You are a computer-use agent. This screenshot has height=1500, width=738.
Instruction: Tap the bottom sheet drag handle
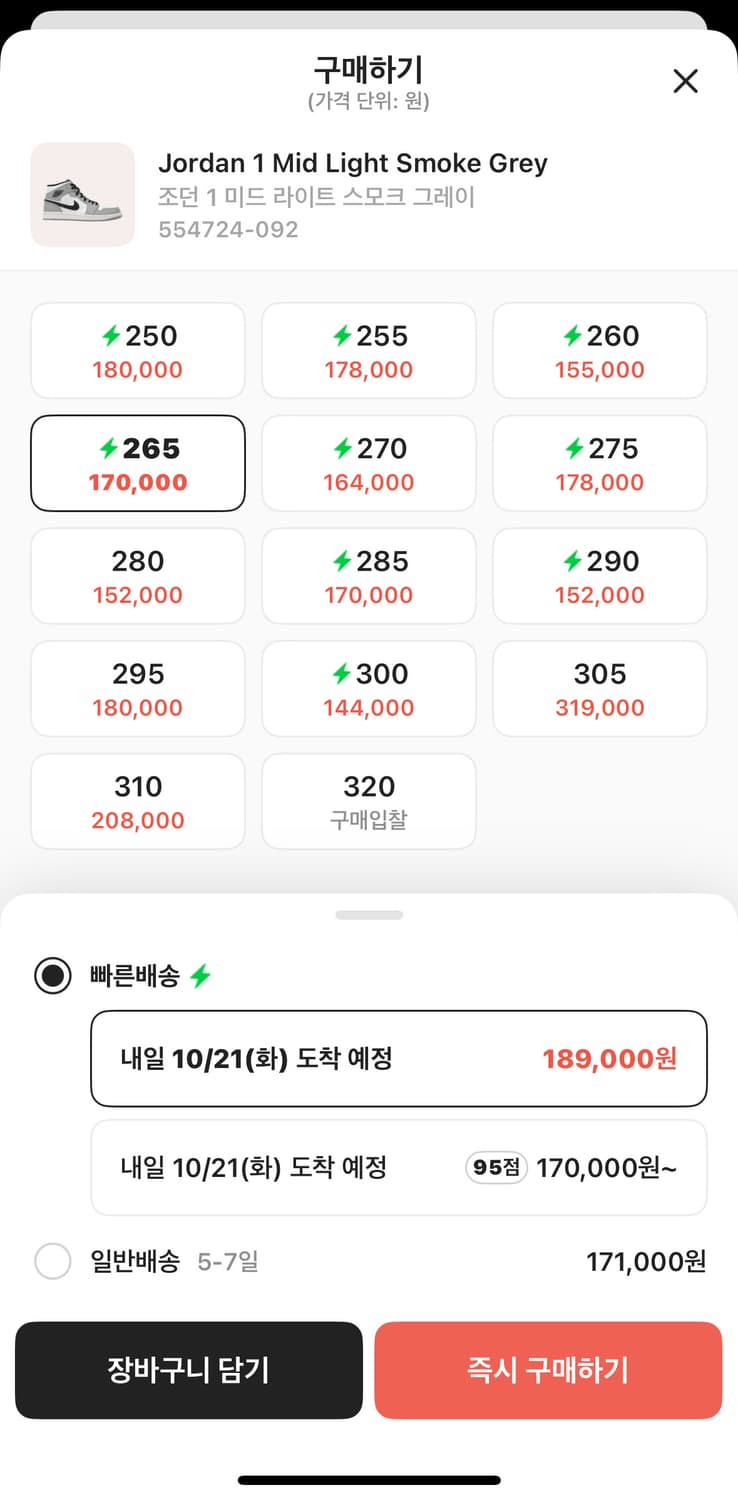pos(369,915)
